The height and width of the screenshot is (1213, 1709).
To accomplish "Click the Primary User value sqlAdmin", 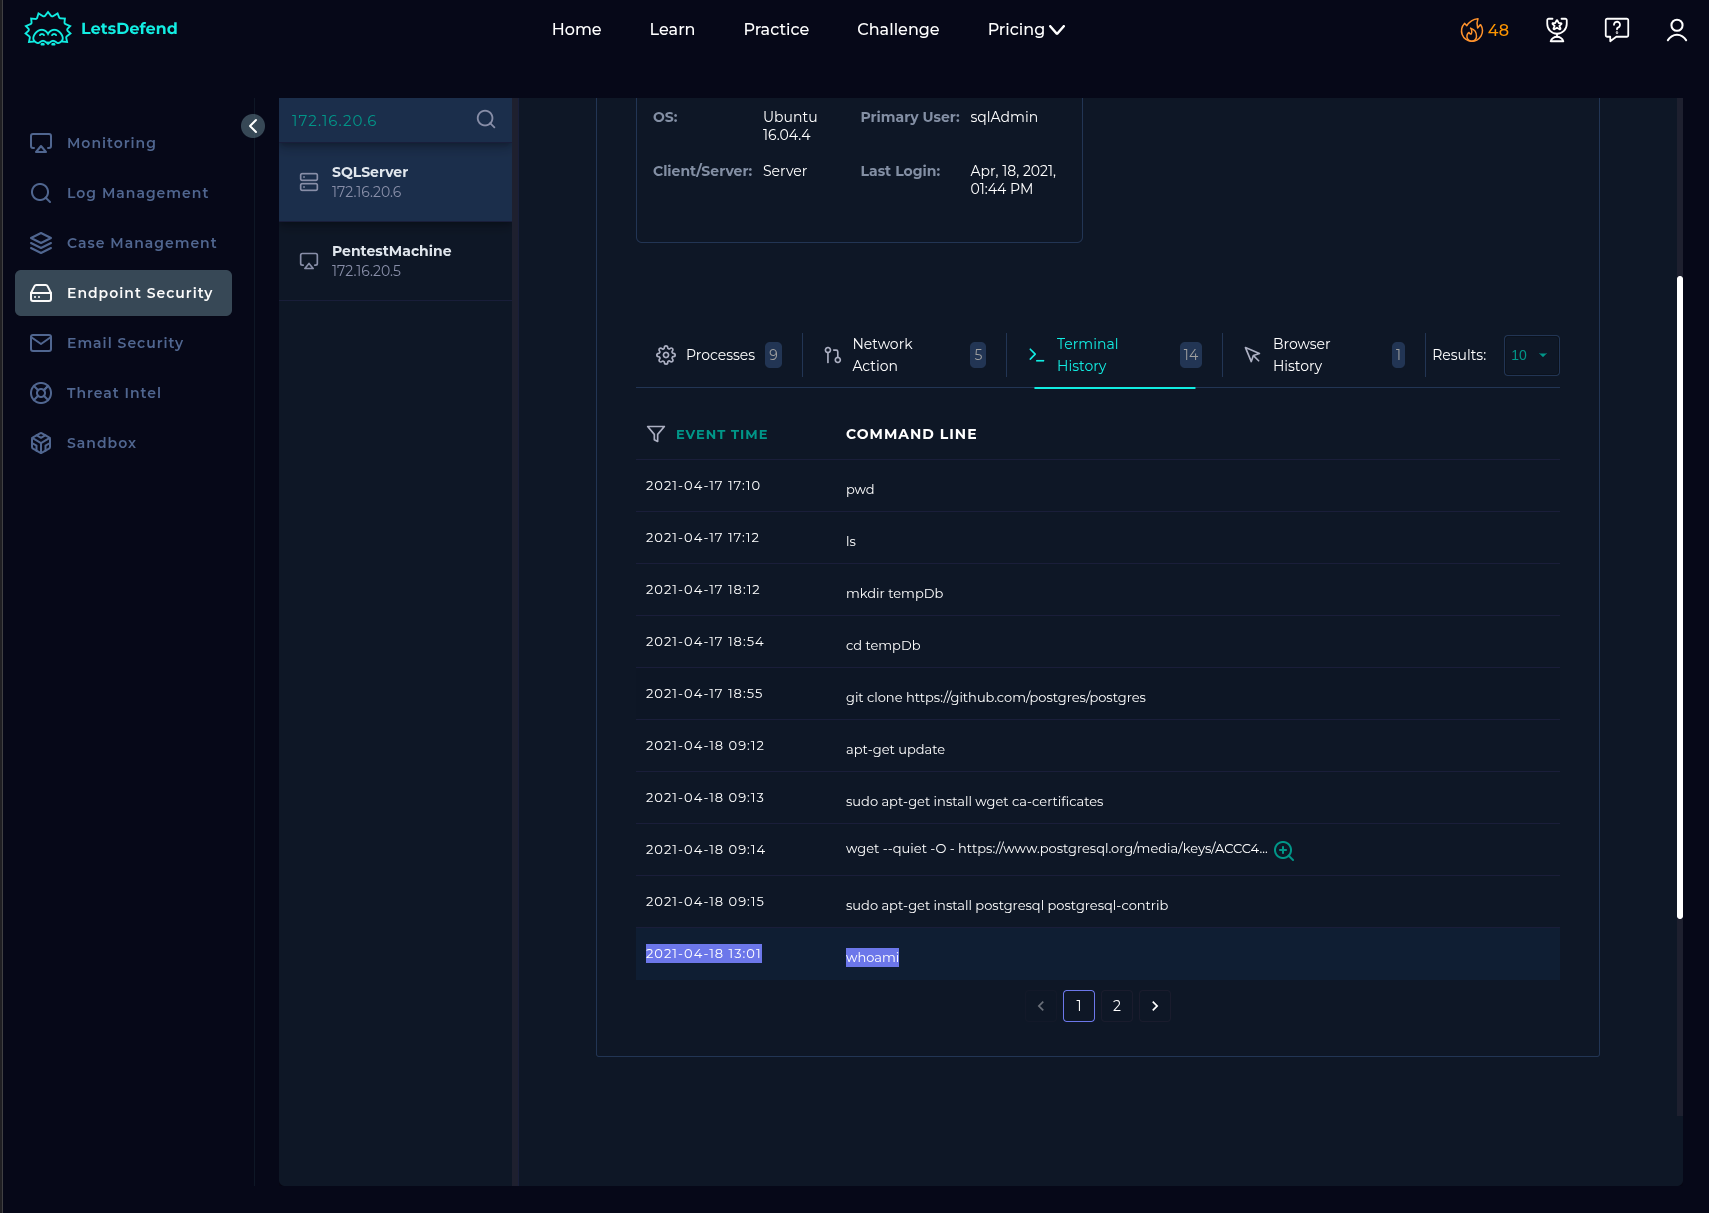I will coord(1004,117).
